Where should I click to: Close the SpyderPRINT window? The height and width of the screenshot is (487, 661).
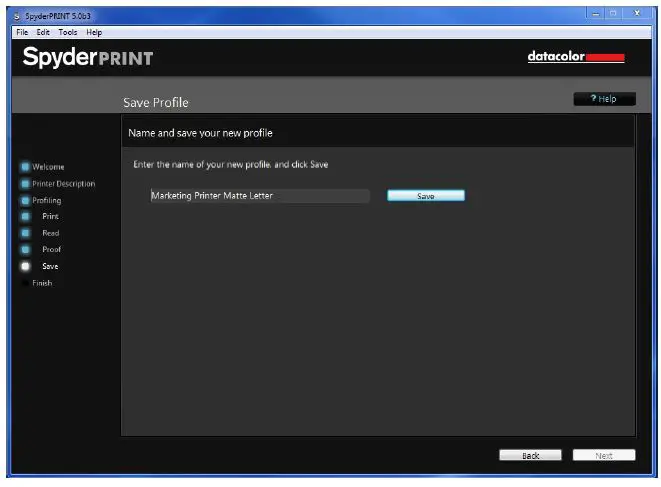coord(637,13)
